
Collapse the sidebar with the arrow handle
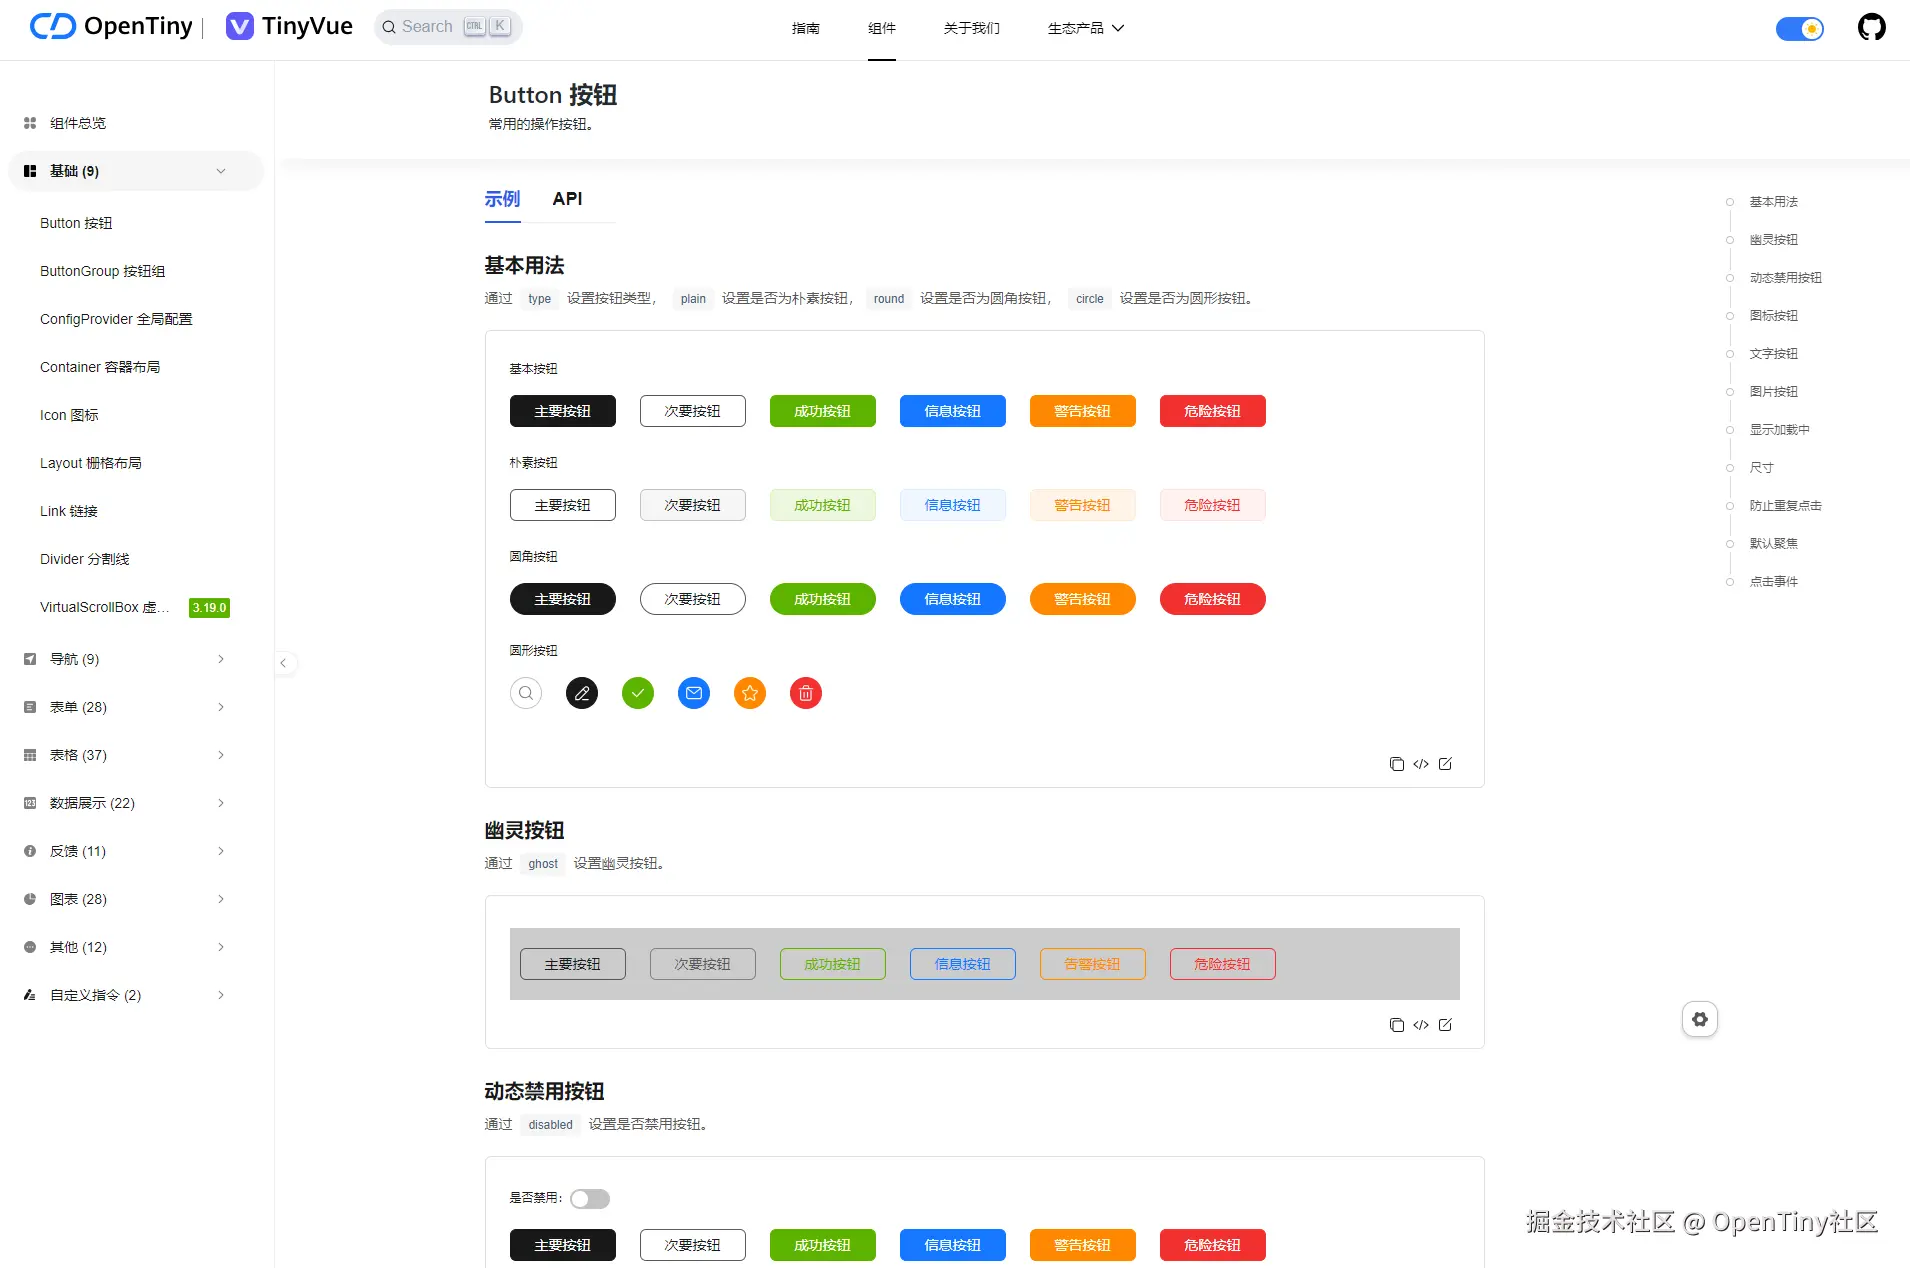coord(284,663)
